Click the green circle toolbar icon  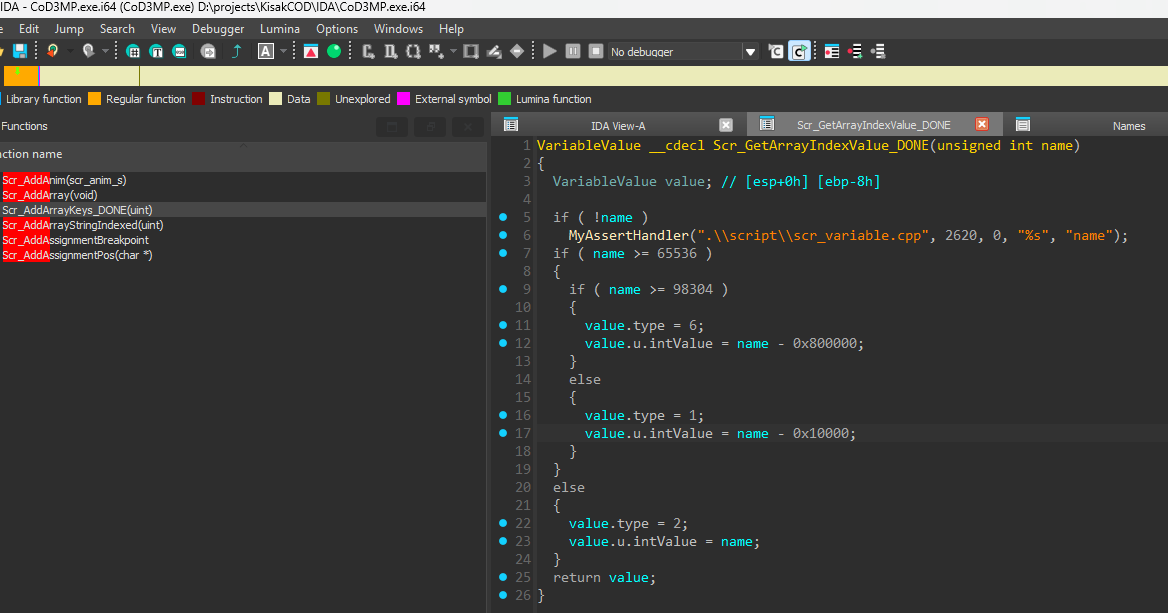(334, 51)
